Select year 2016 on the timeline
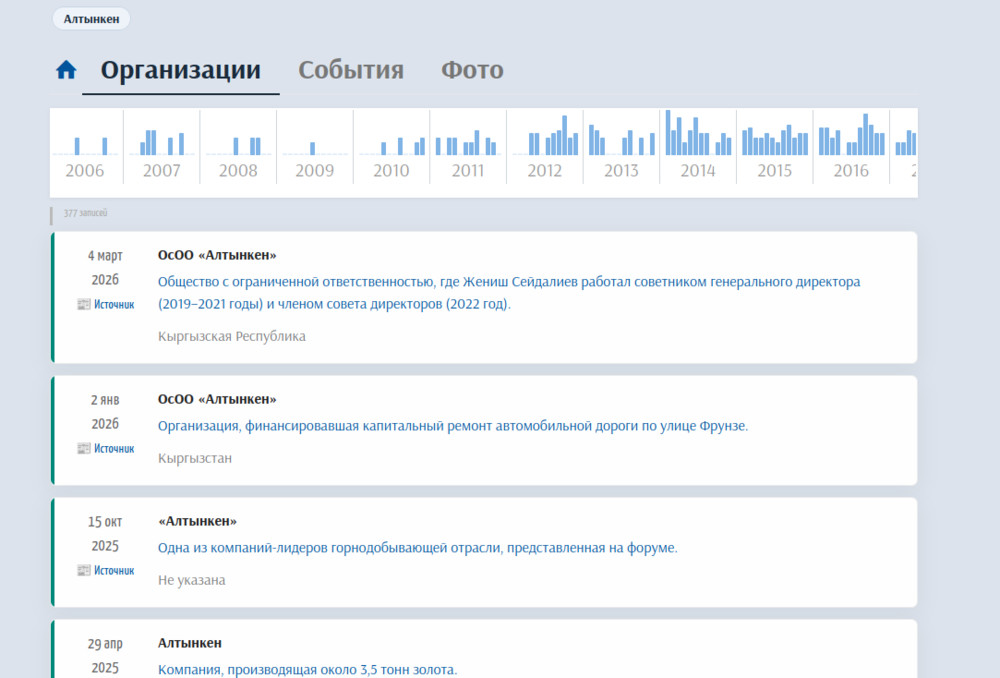 pyautogui.click(x=851, y=171)
